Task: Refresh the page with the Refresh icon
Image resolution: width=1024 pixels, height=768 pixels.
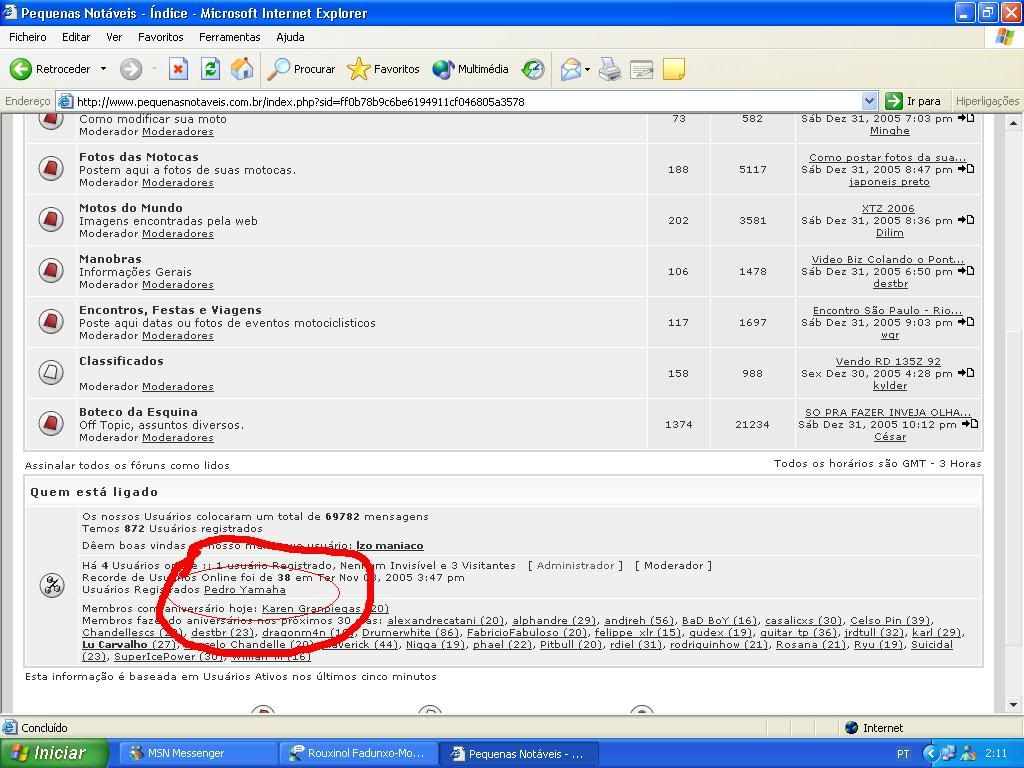Action: [x=210, y=69]
